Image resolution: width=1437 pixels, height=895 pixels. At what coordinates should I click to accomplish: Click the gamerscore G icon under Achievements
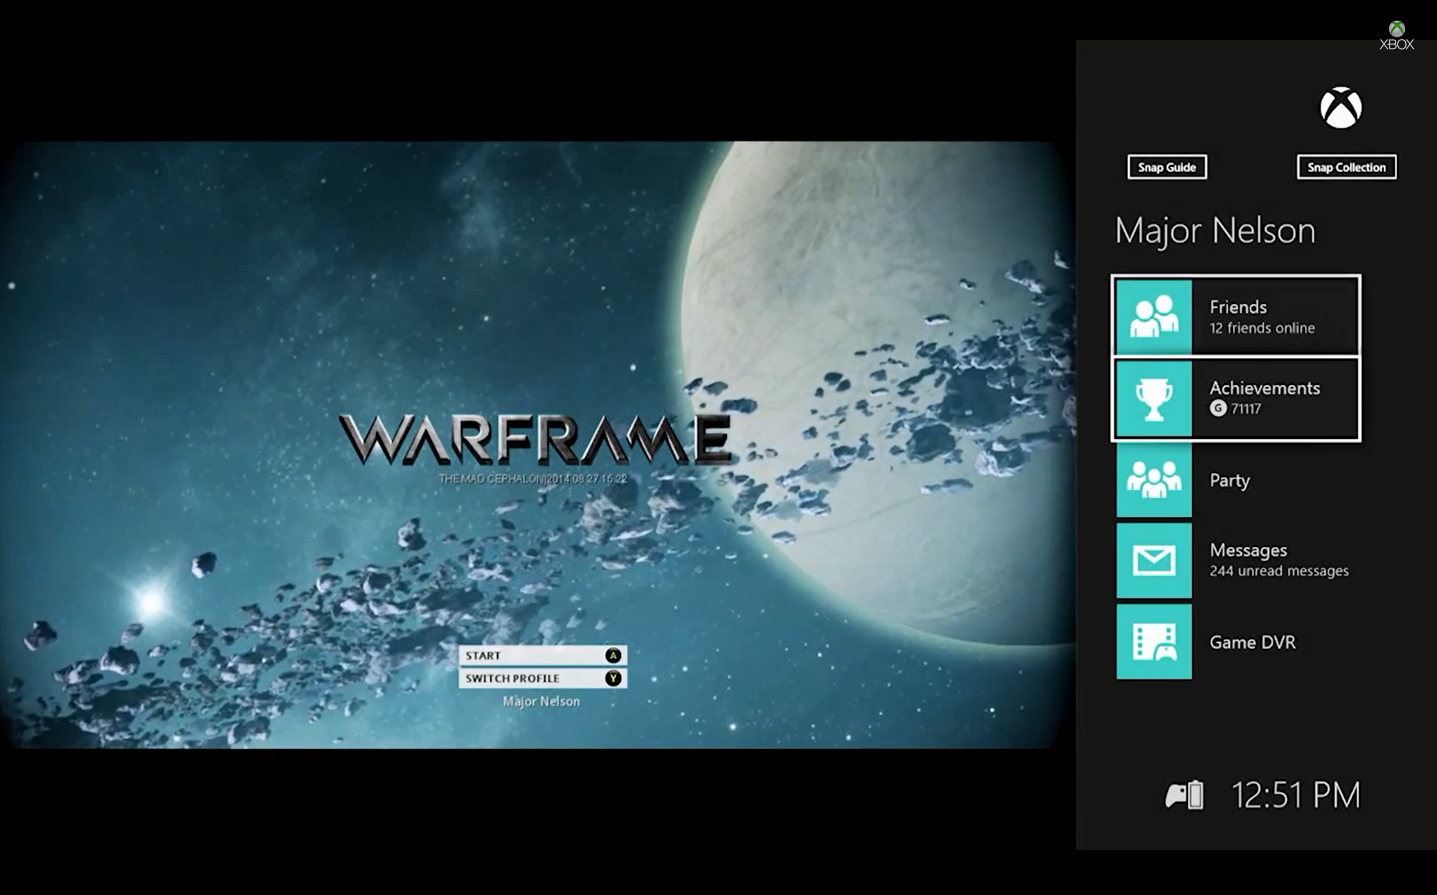pos(1217,408)
